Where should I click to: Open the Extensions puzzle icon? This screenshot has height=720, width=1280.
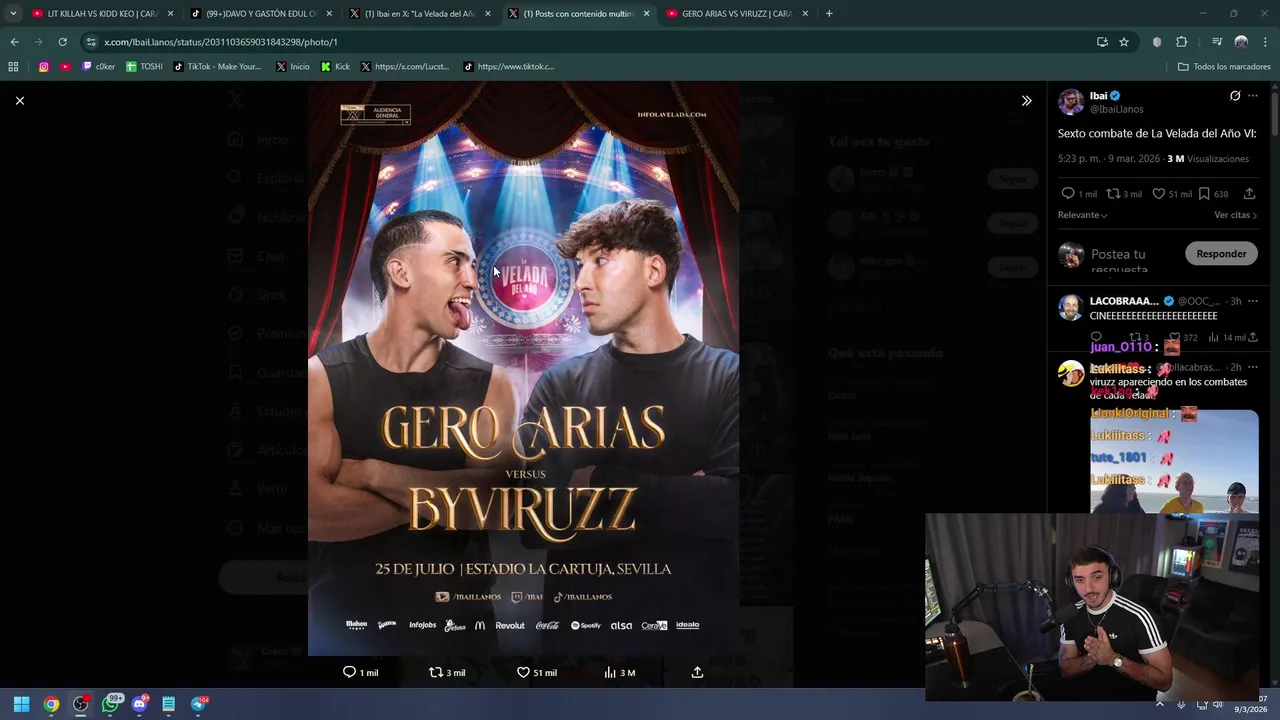pos(1182,42)
